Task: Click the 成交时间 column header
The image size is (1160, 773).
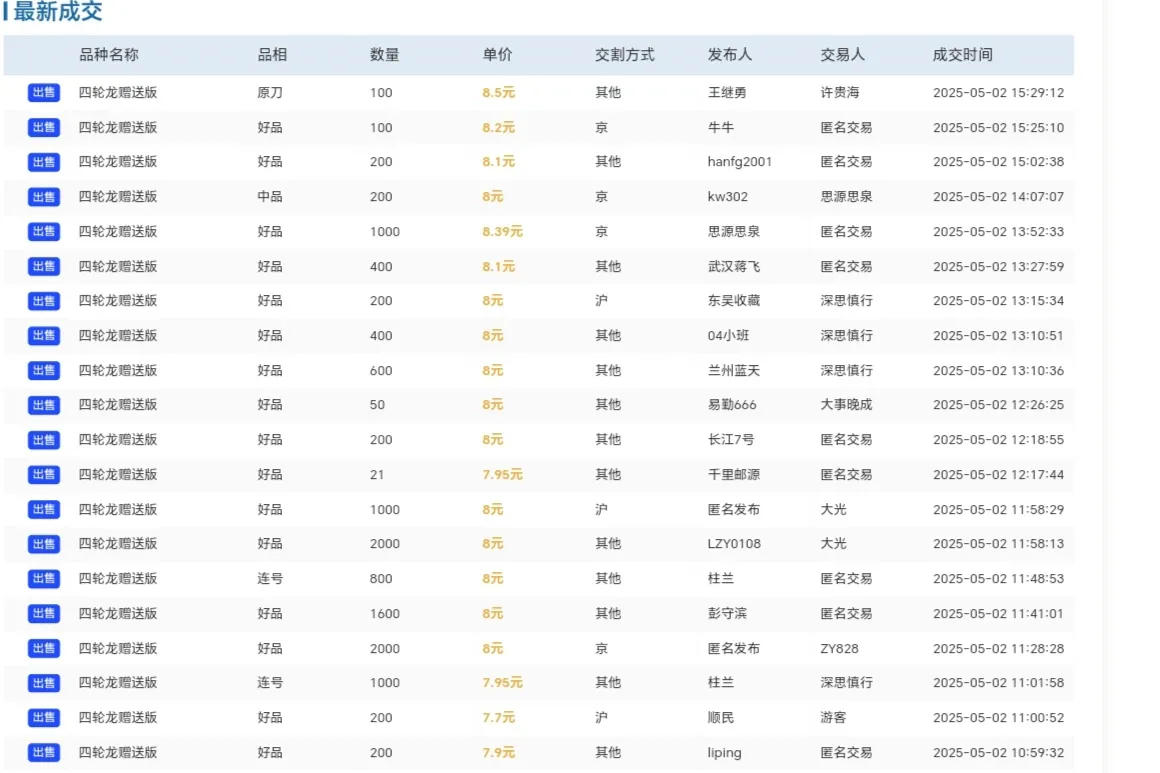Action: coord(962,55)
